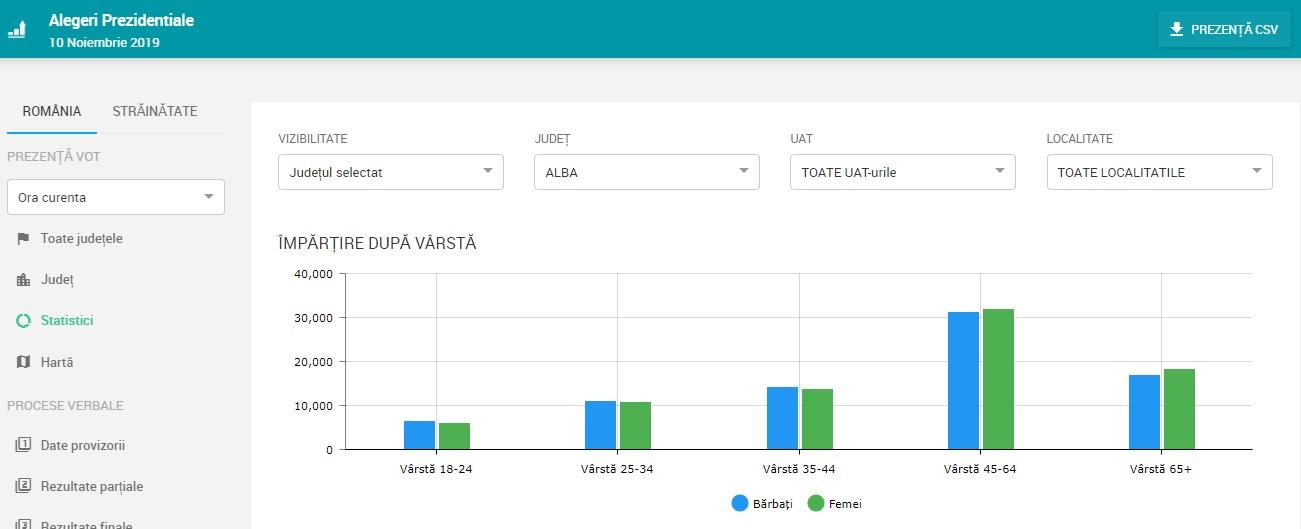
Task: Click the icon beside Date provizorii
Action: click(23, 445)
